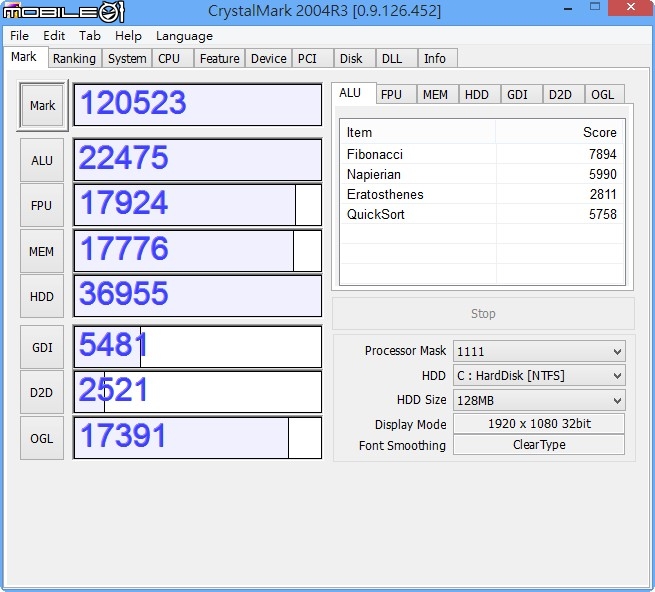
Task: Expand the Processor Mask dropdown
Action: tap(539, 351)
